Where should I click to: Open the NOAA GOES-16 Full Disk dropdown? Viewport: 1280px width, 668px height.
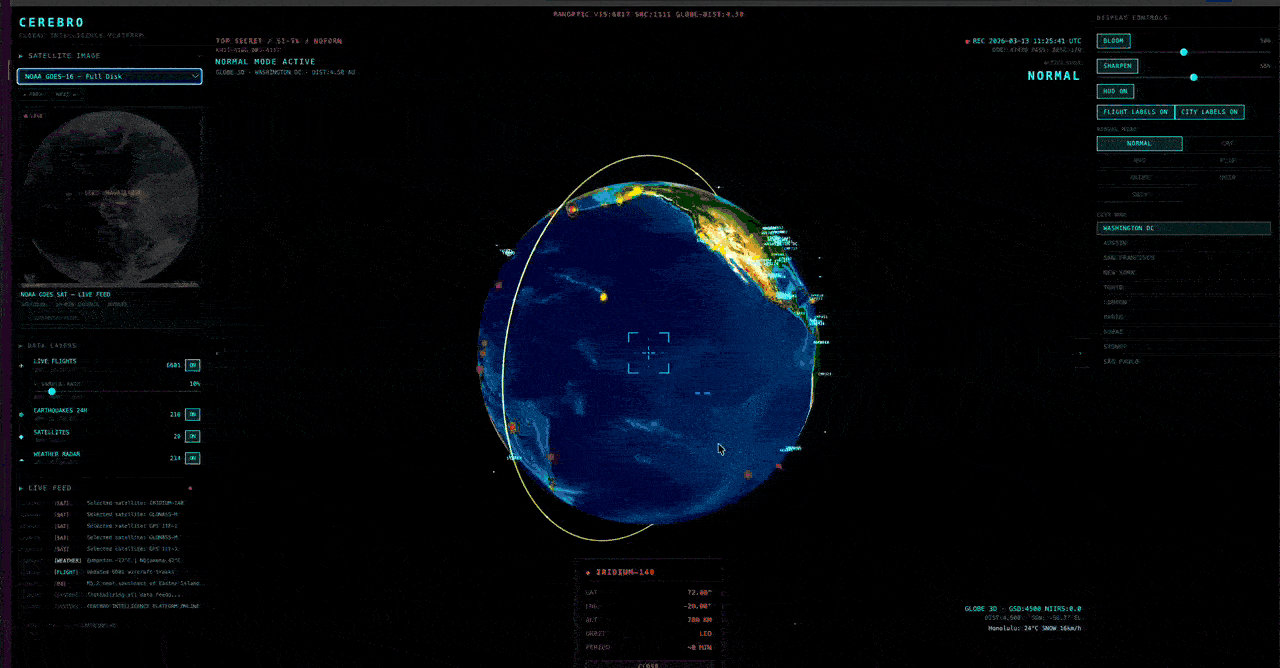(110, 76)
